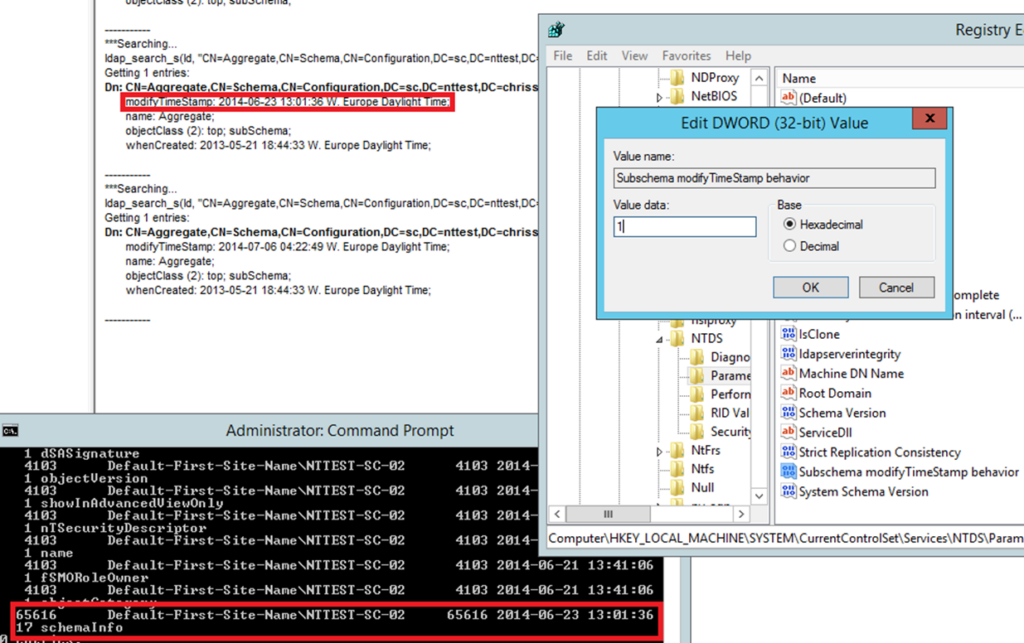The width and height of the screenshot is (1024, 643).
Task: Click the System Schema Version value icon
Action: tap(788, 491)
